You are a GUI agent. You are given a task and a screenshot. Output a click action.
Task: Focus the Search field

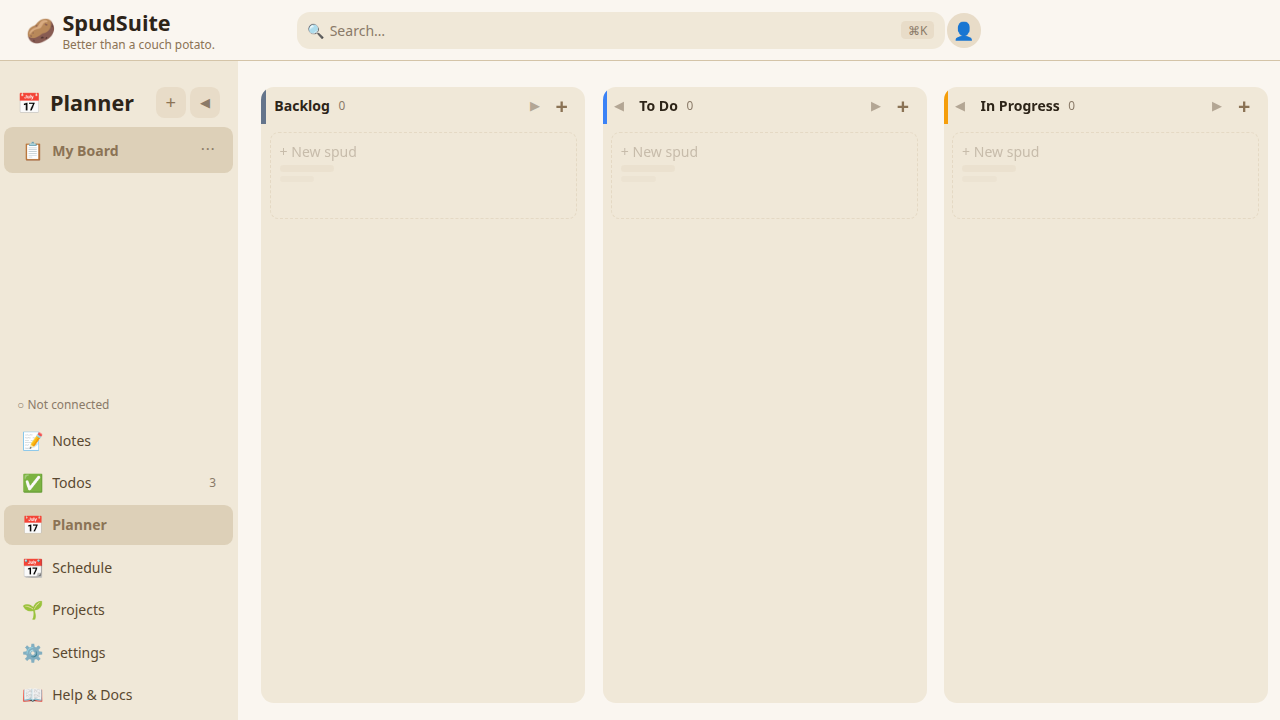(621, 31)
